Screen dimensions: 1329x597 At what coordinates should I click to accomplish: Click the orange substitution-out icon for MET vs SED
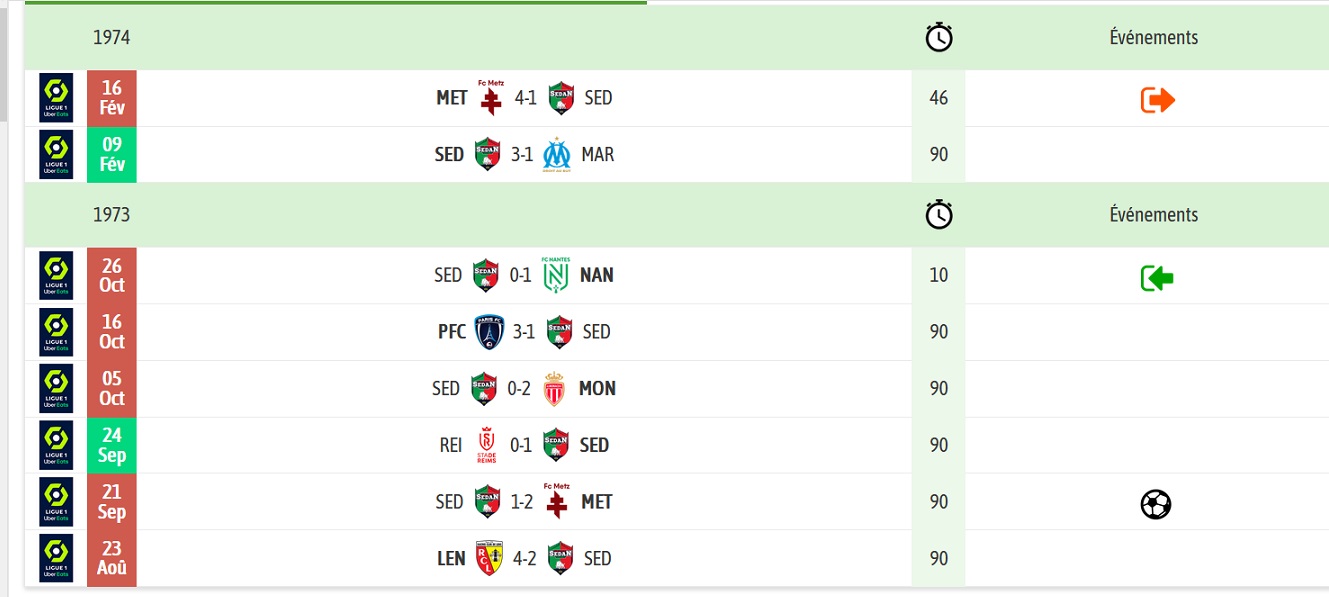[x=1157, y=99]
